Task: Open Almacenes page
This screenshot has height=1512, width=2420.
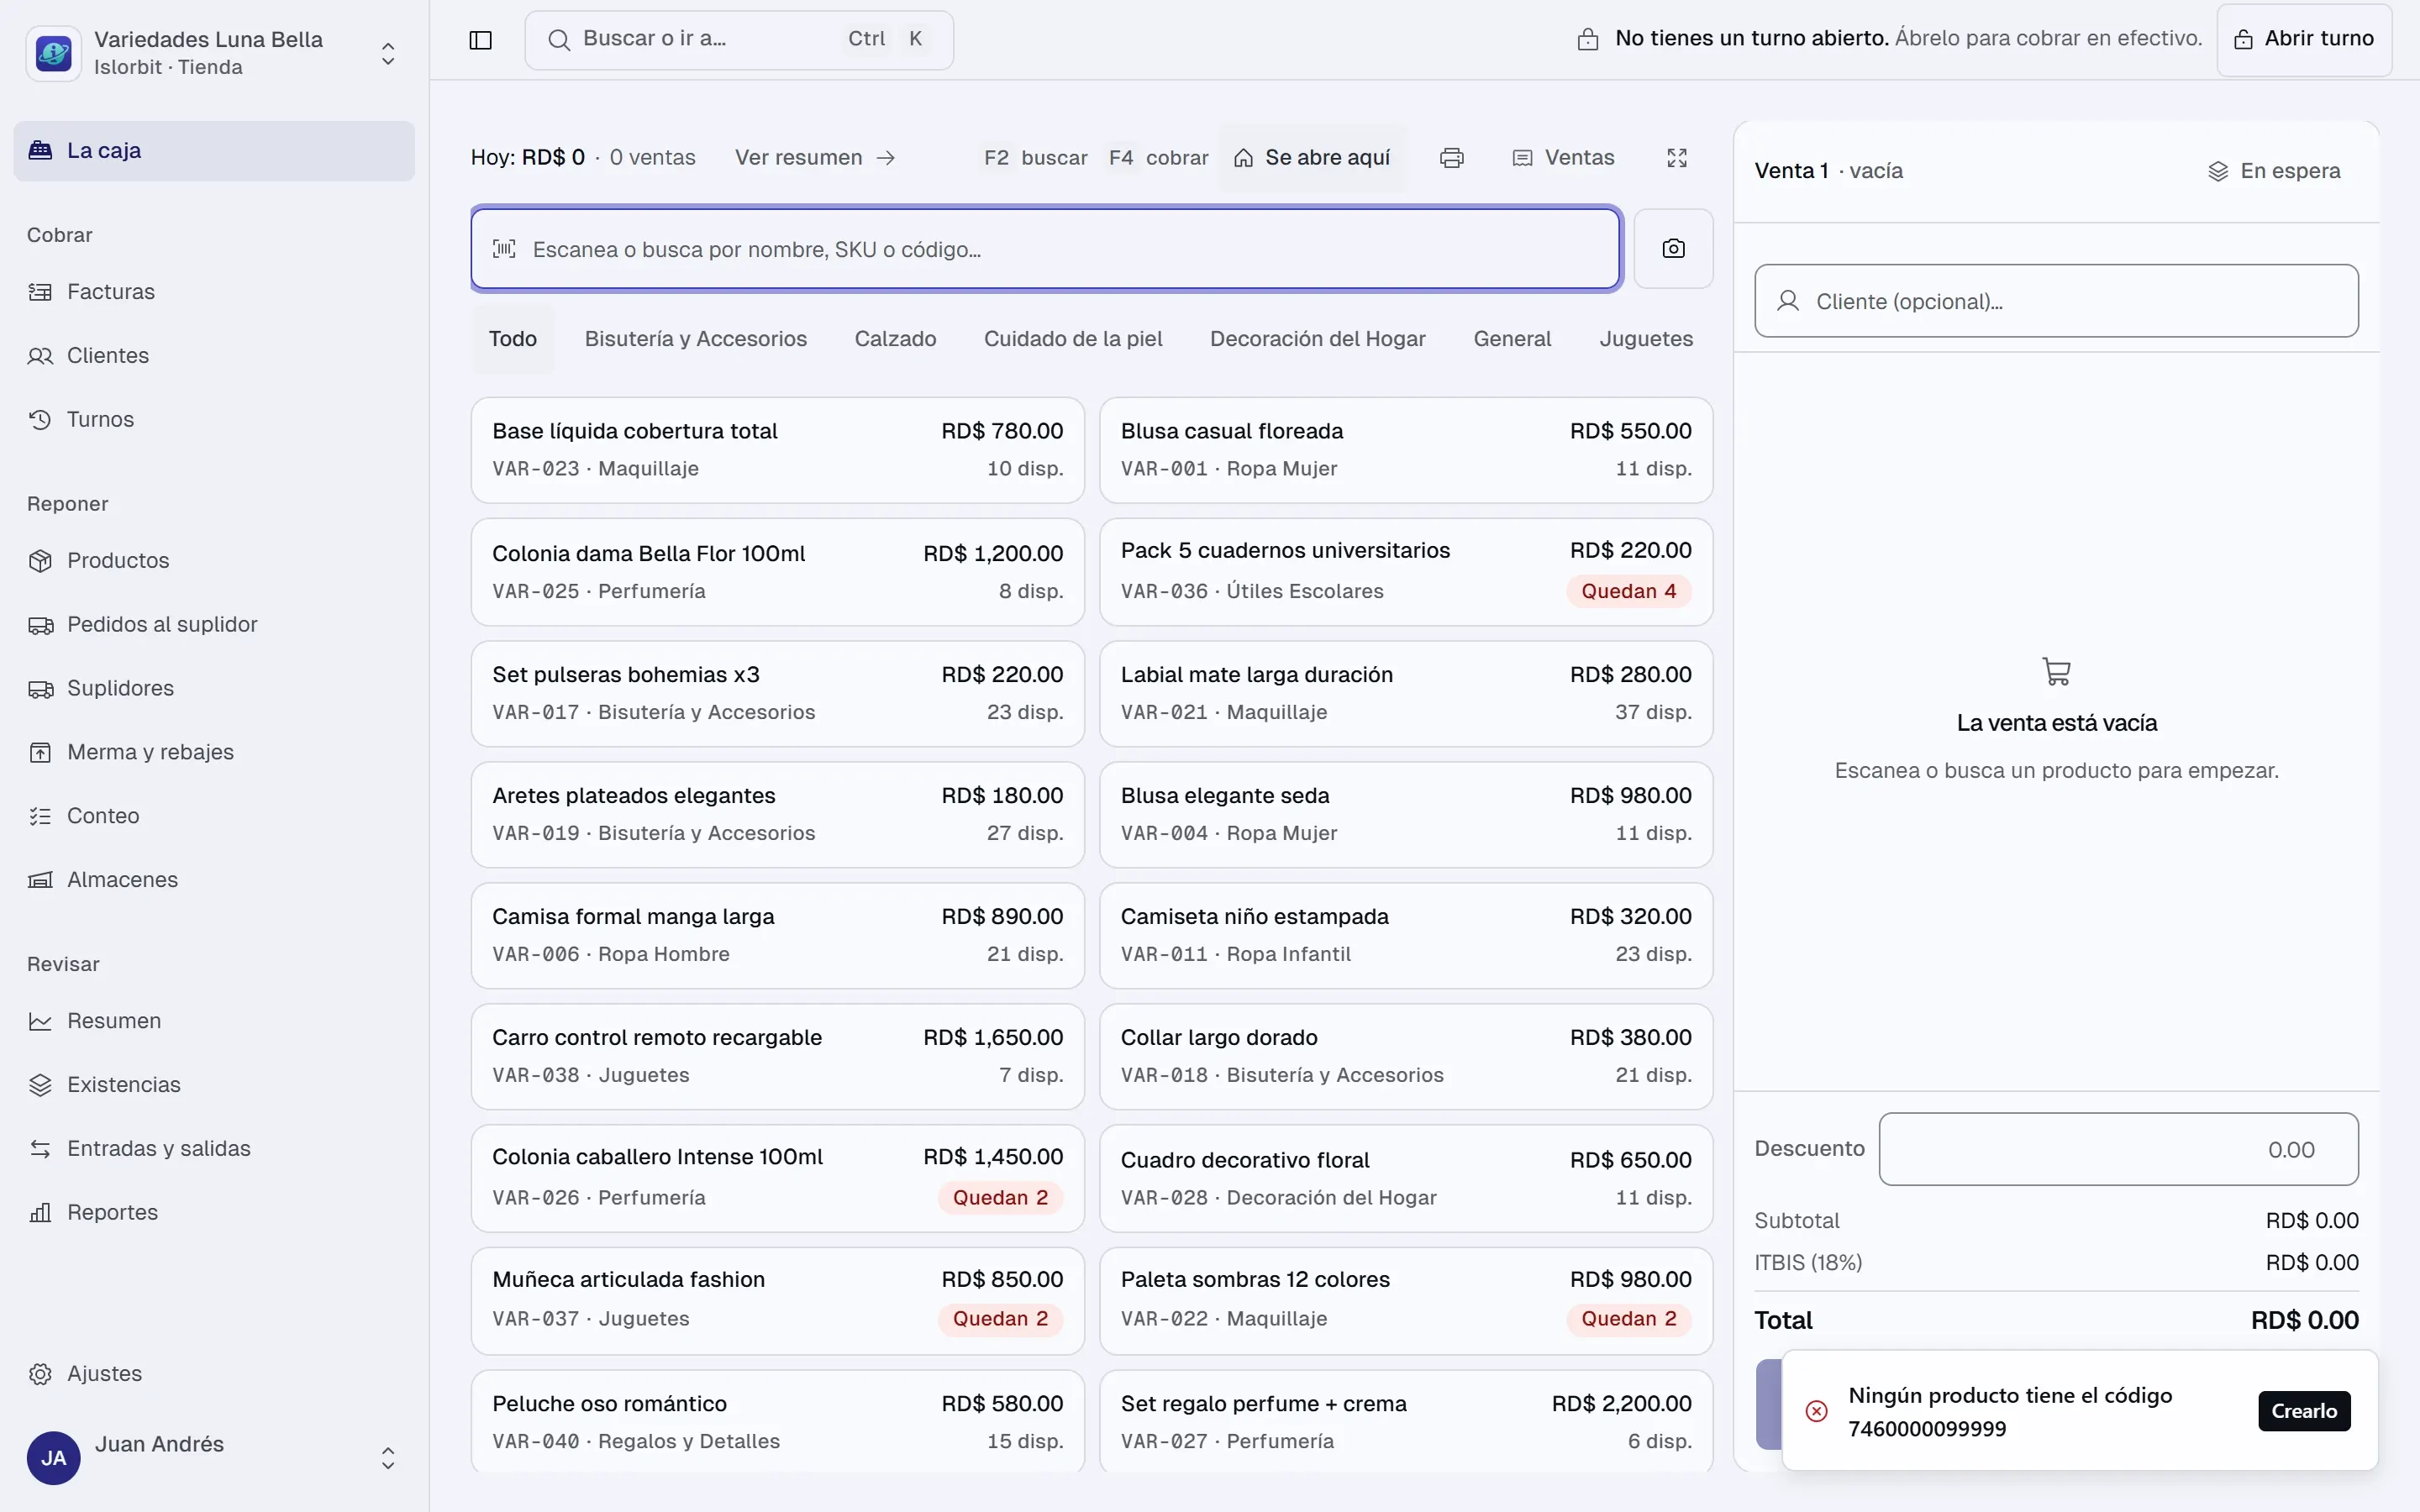Action: [214, 881]
